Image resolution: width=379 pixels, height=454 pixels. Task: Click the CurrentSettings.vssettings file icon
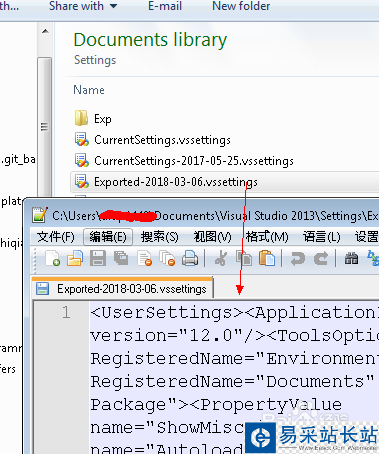point(82,140)
